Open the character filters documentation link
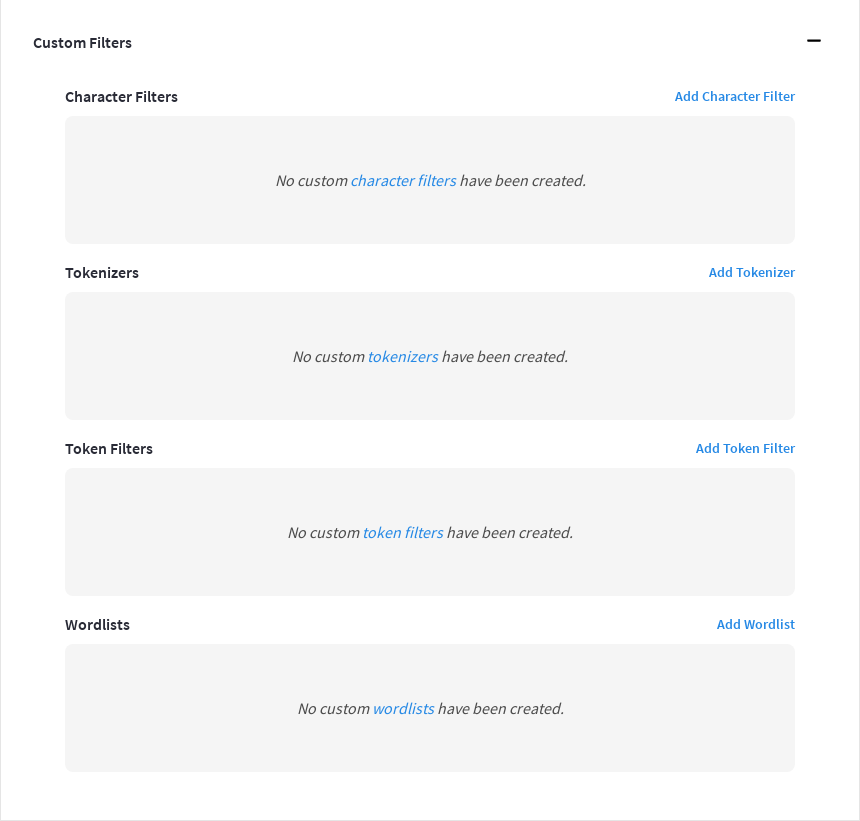Image resolution: width=860 pixels, height=821 pixels. point(403,180)
